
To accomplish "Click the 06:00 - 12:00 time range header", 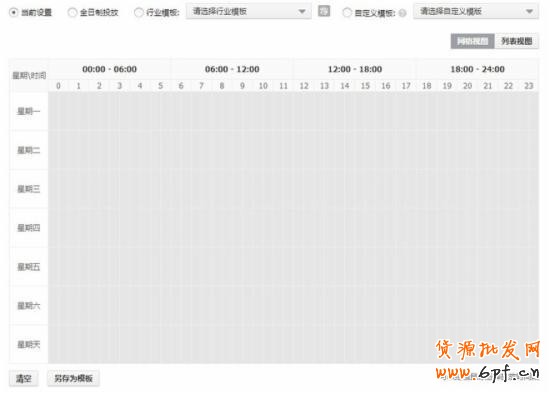I will (232, 69).
